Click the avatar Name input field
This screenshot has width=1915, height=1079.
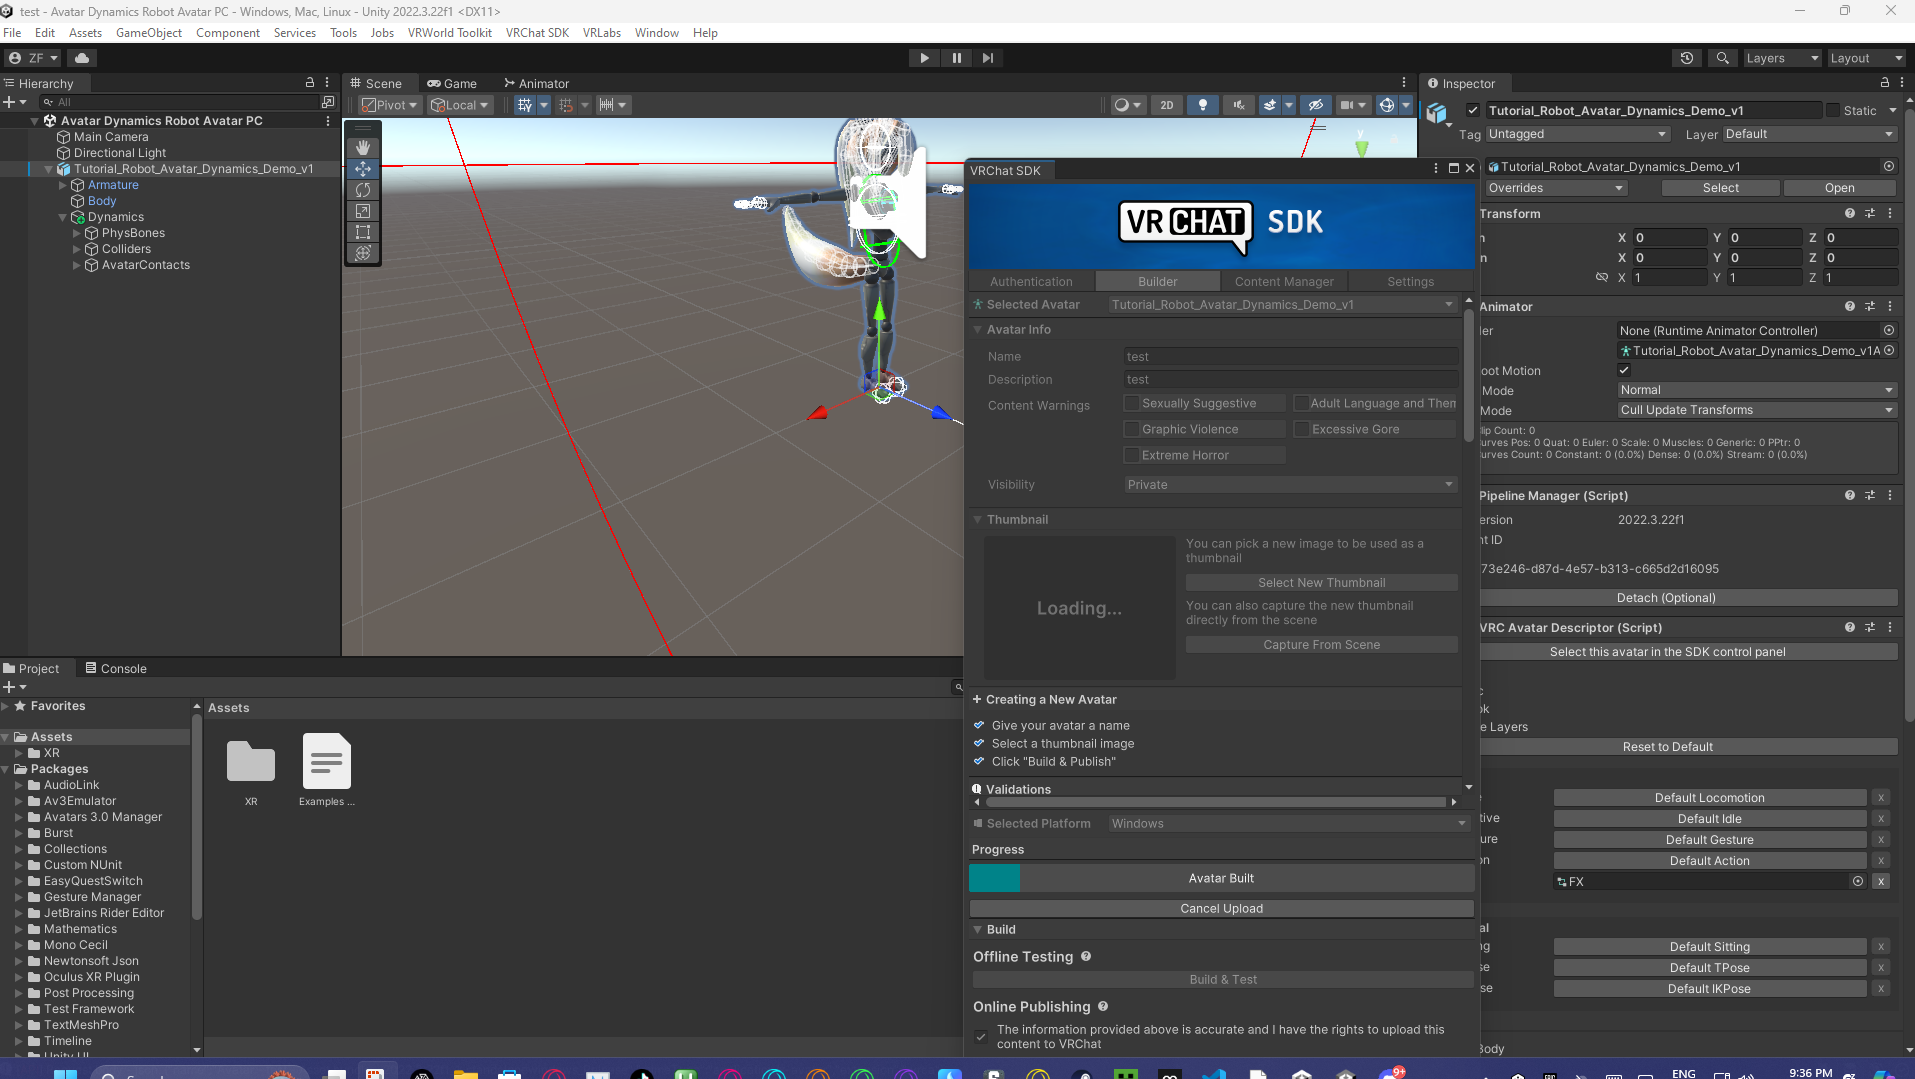click(1290, 357)
